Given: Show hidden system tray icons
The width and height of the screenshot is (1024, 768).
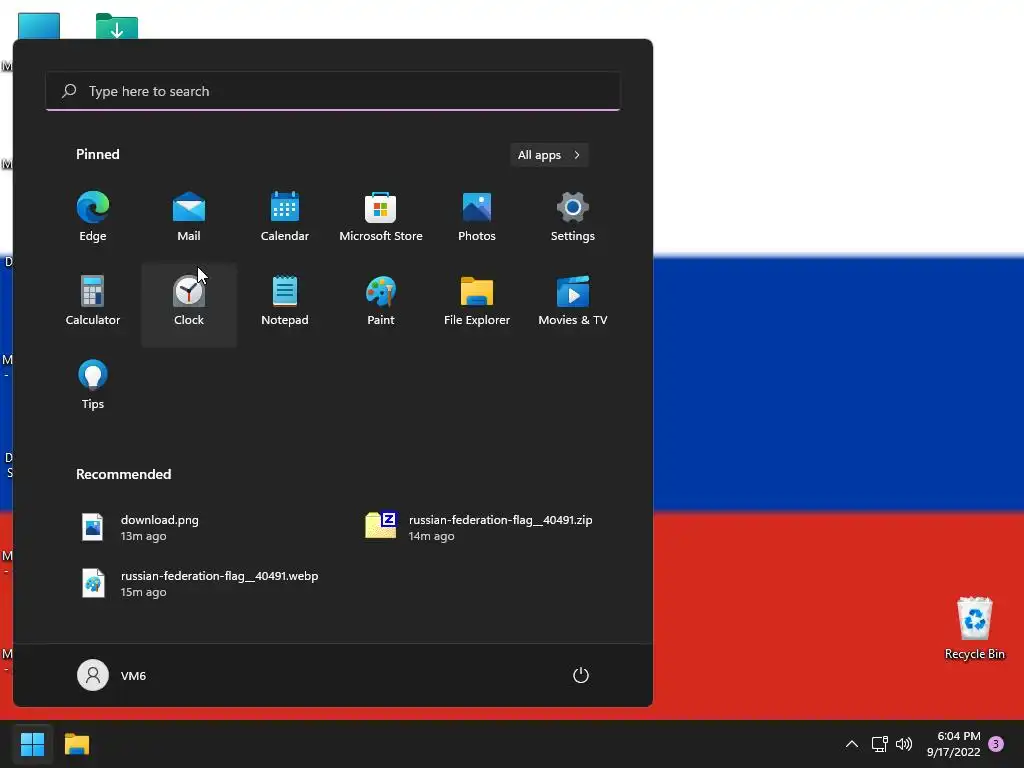Looking at the screenshot, I should pos(852,744).
